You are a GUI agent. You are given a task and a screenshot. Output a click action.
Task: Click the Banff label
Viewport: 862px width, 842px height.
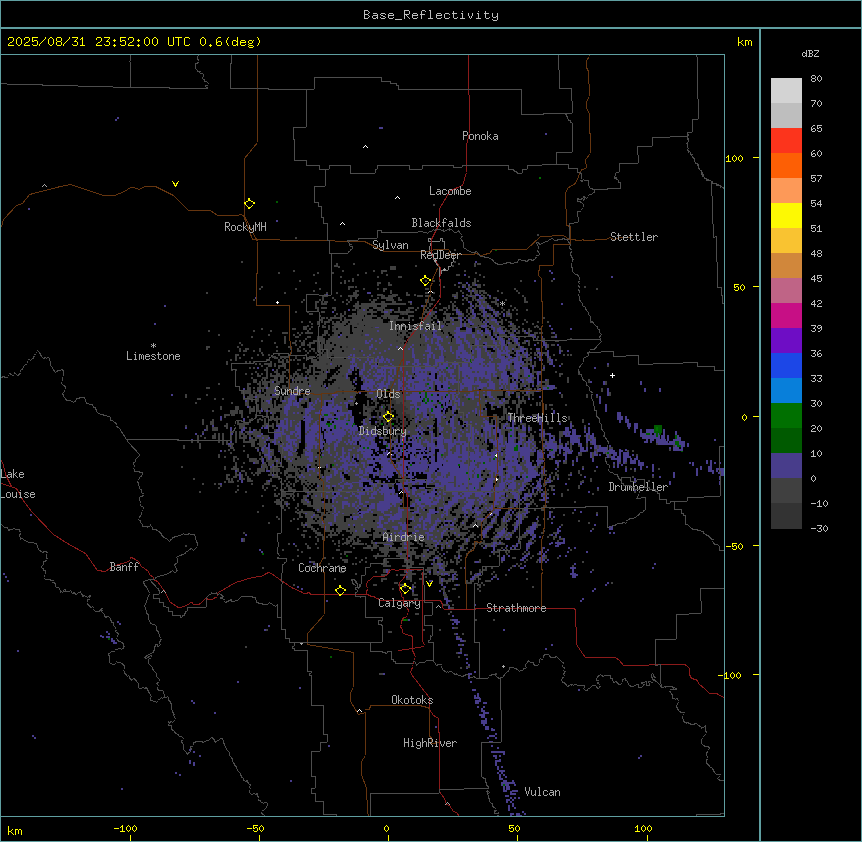point(124,567)
